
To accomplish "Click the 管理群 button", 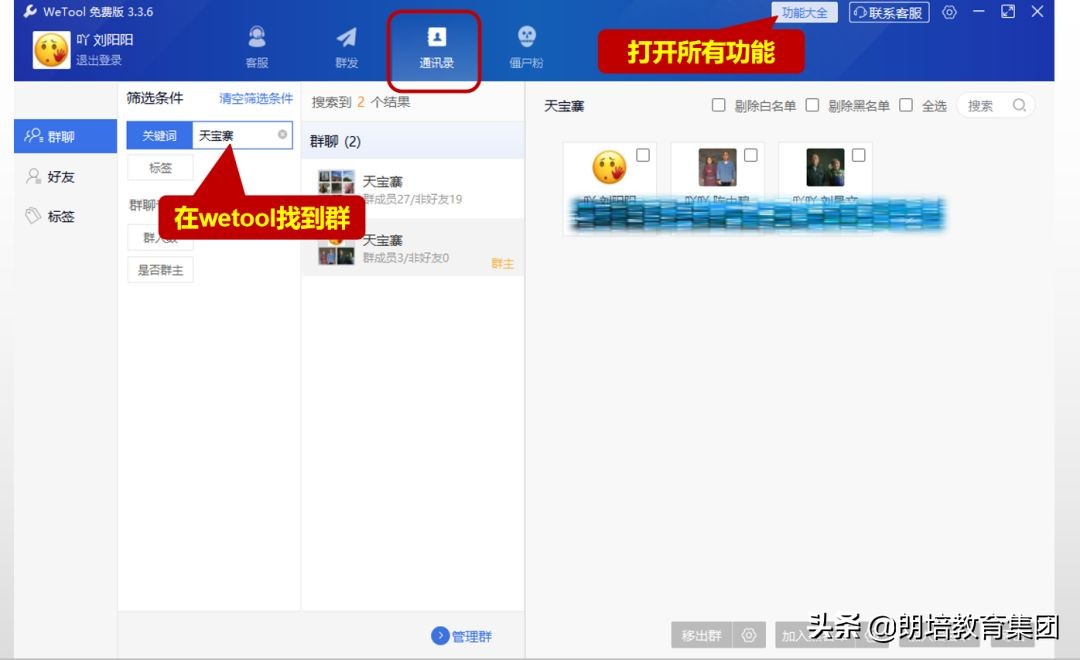I will click(462, 635).
